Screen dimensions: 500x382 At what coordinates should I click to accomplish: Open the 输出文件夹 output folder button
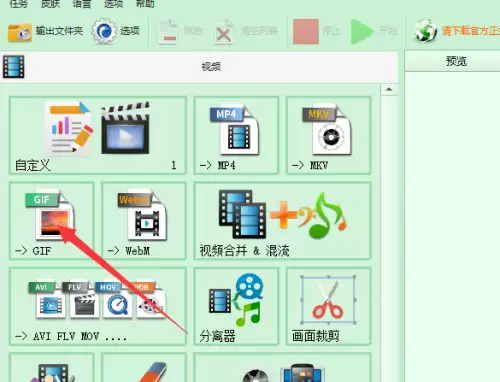[45, 32]
